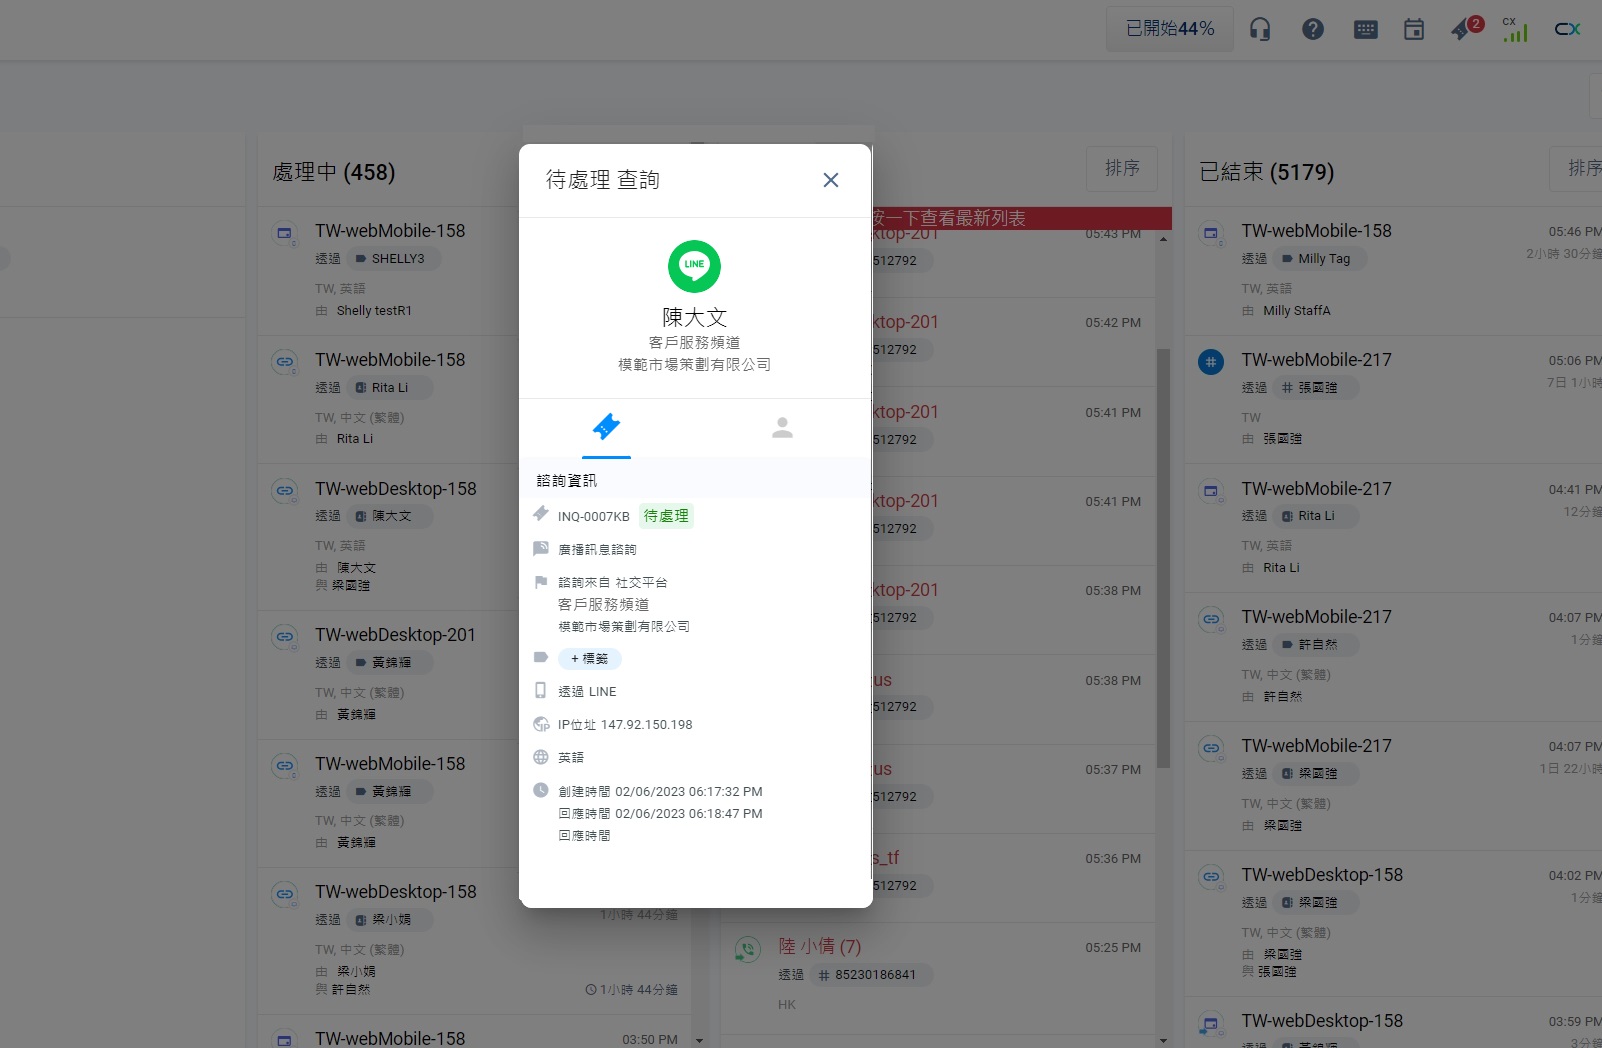Click the 已結束 (5179) column heading
This screenshot has width=1602, height=1048.
click(x=1267, y=172)
